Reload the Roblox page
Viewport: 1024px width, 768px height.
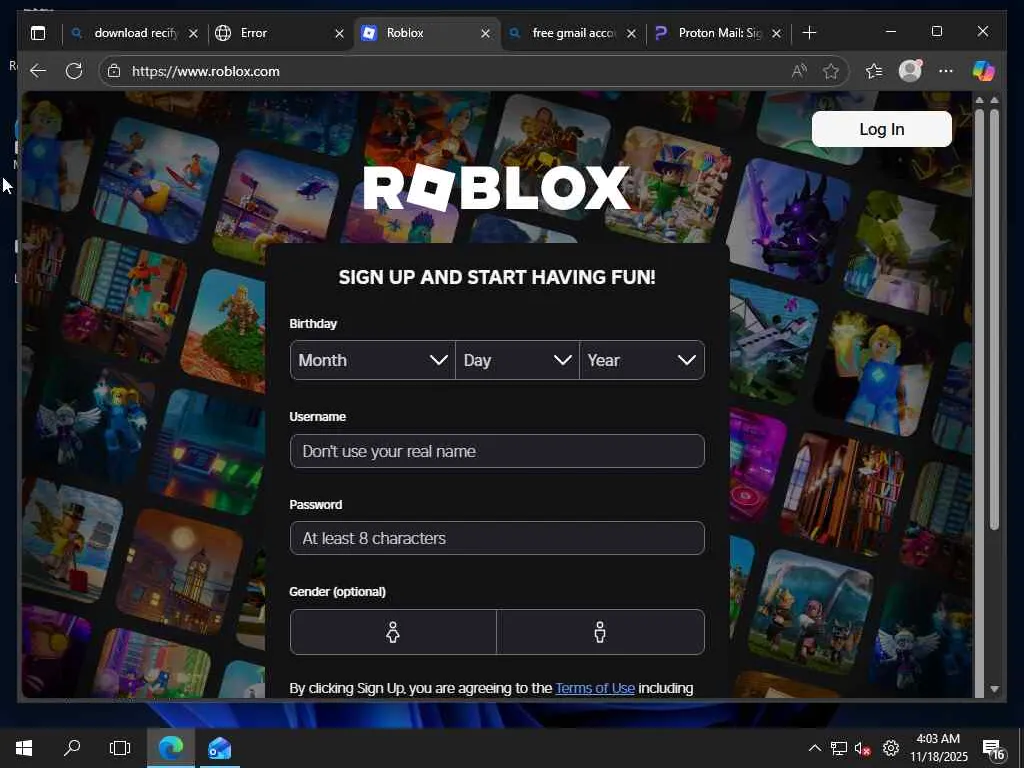[74, 71]
